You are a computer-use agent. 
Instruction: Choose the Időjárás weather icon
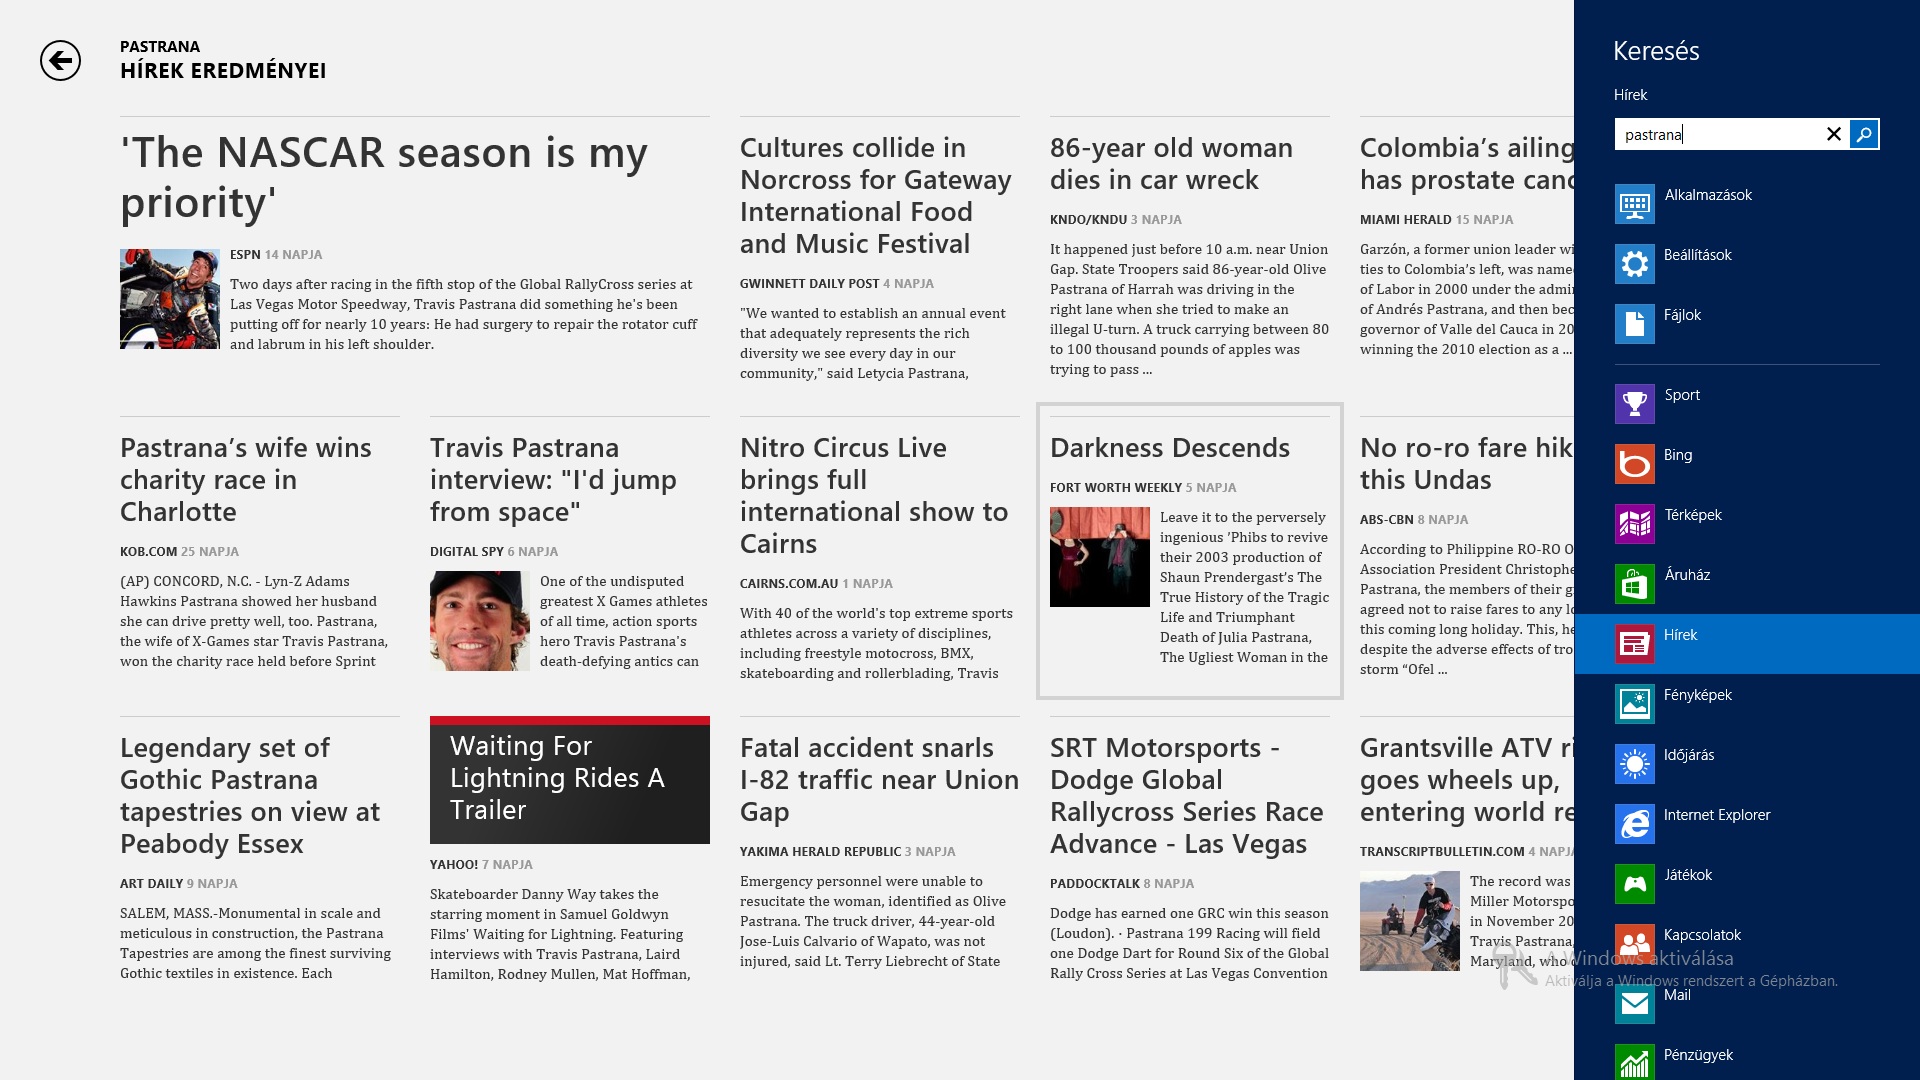pos(1634,764)
